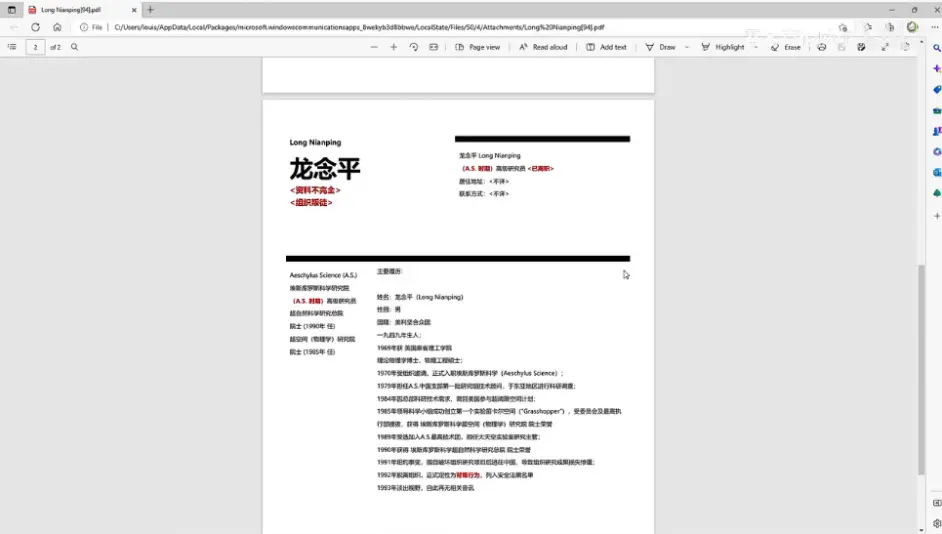Click the search icon in PDF toolbar

coord(74,47)
